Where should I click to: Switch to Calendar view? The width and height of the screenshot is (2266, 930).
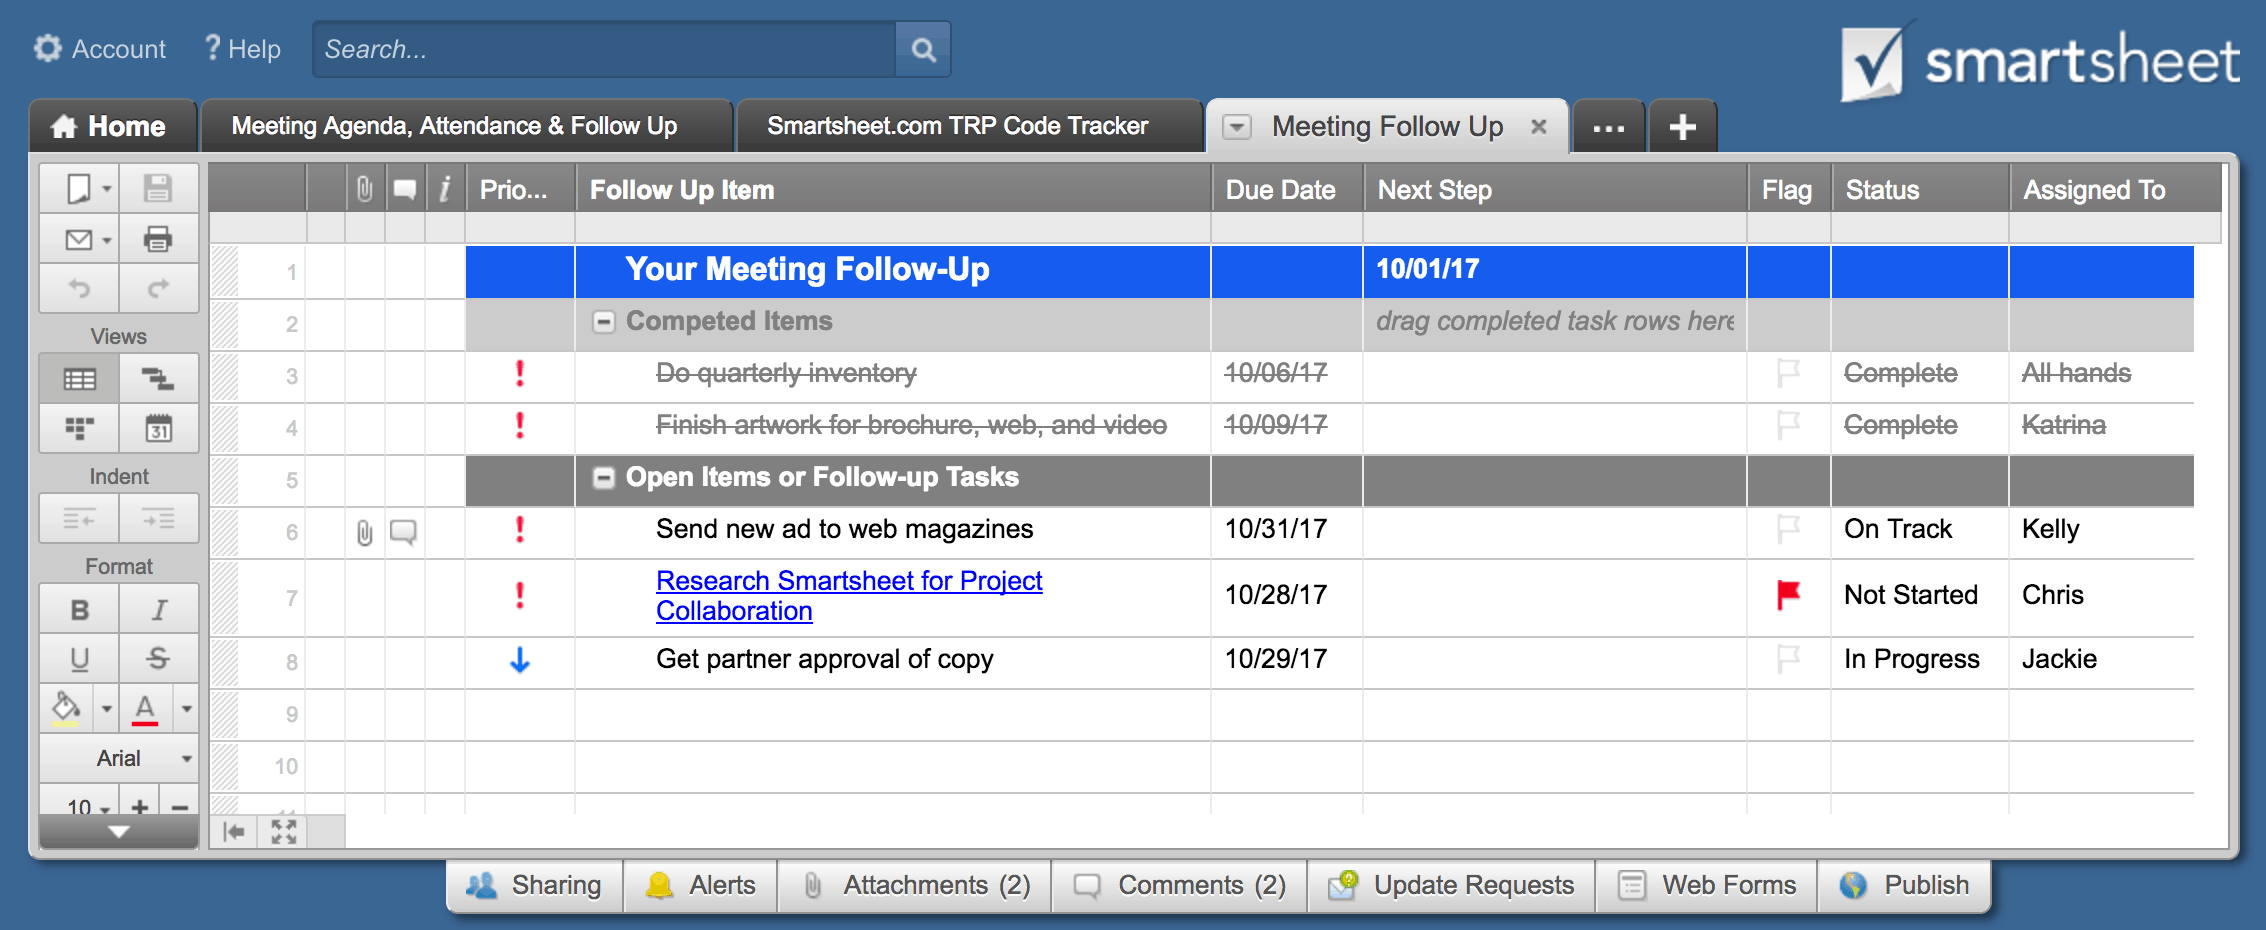(158, 429)
